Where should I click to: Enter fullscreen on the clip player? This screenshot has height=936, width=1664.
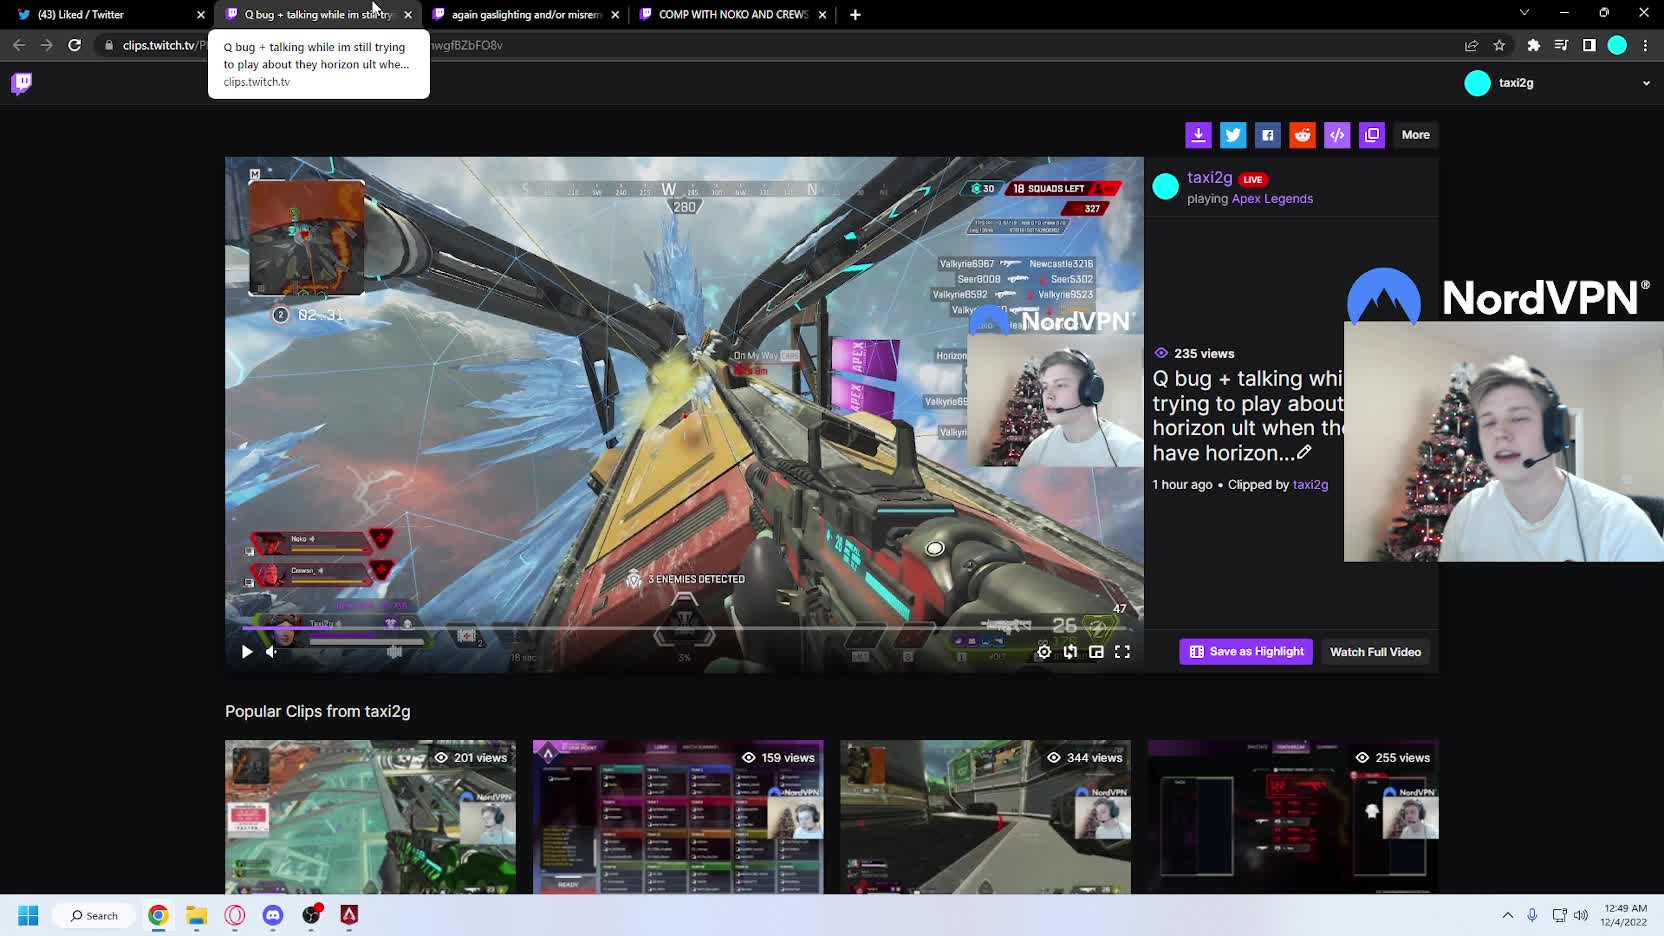coord(1122,652)
